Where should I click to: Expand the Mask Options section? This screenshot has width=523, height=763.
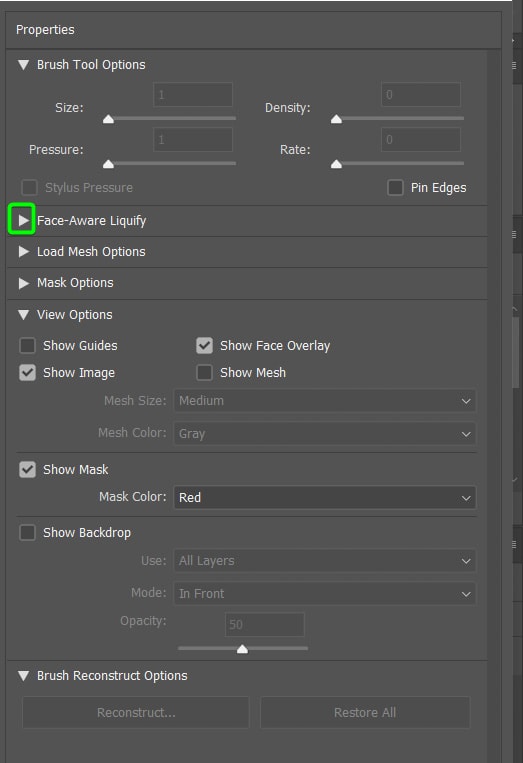tap(23, 283)
